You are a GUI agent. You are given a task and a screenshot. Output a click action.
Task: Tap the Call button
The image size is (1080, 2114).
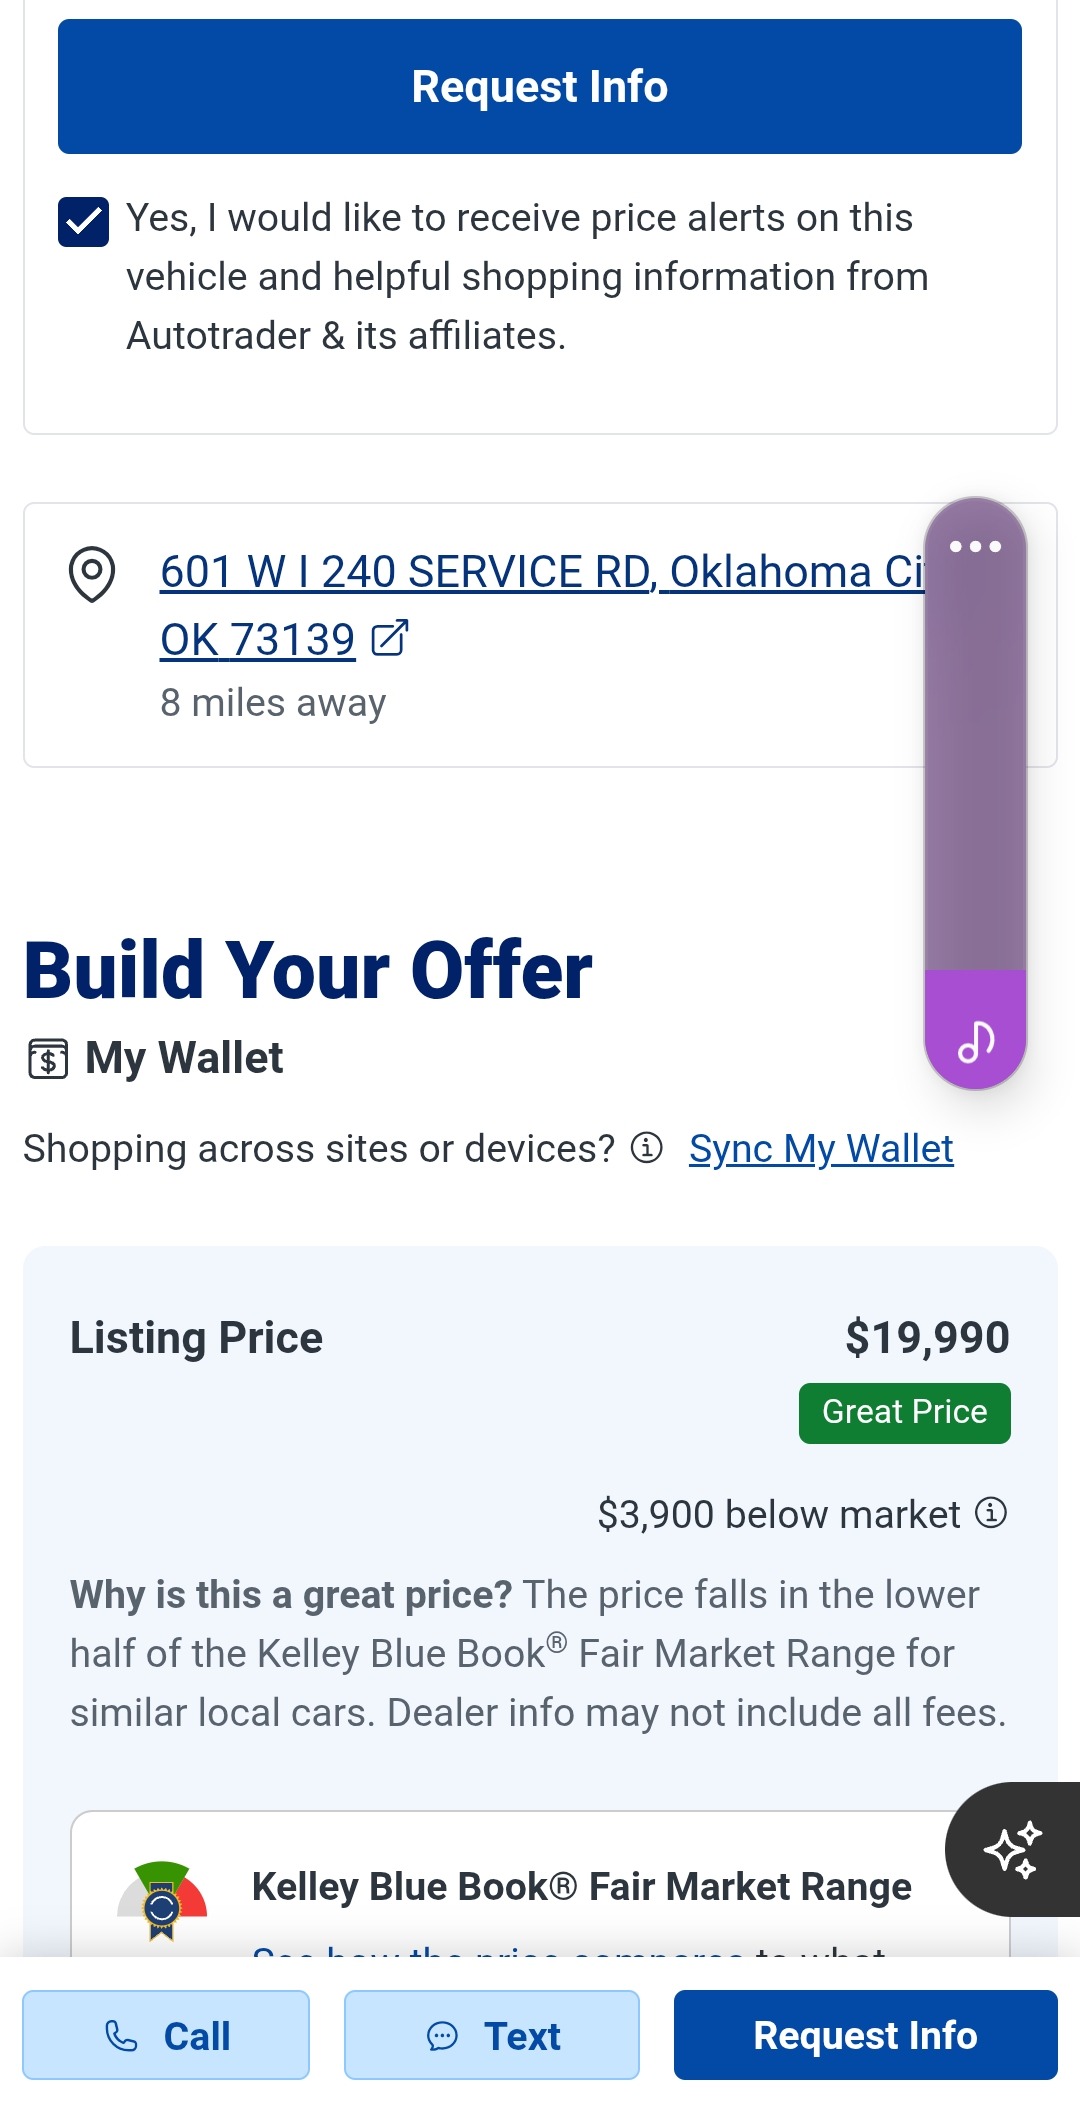(166, 2035)
